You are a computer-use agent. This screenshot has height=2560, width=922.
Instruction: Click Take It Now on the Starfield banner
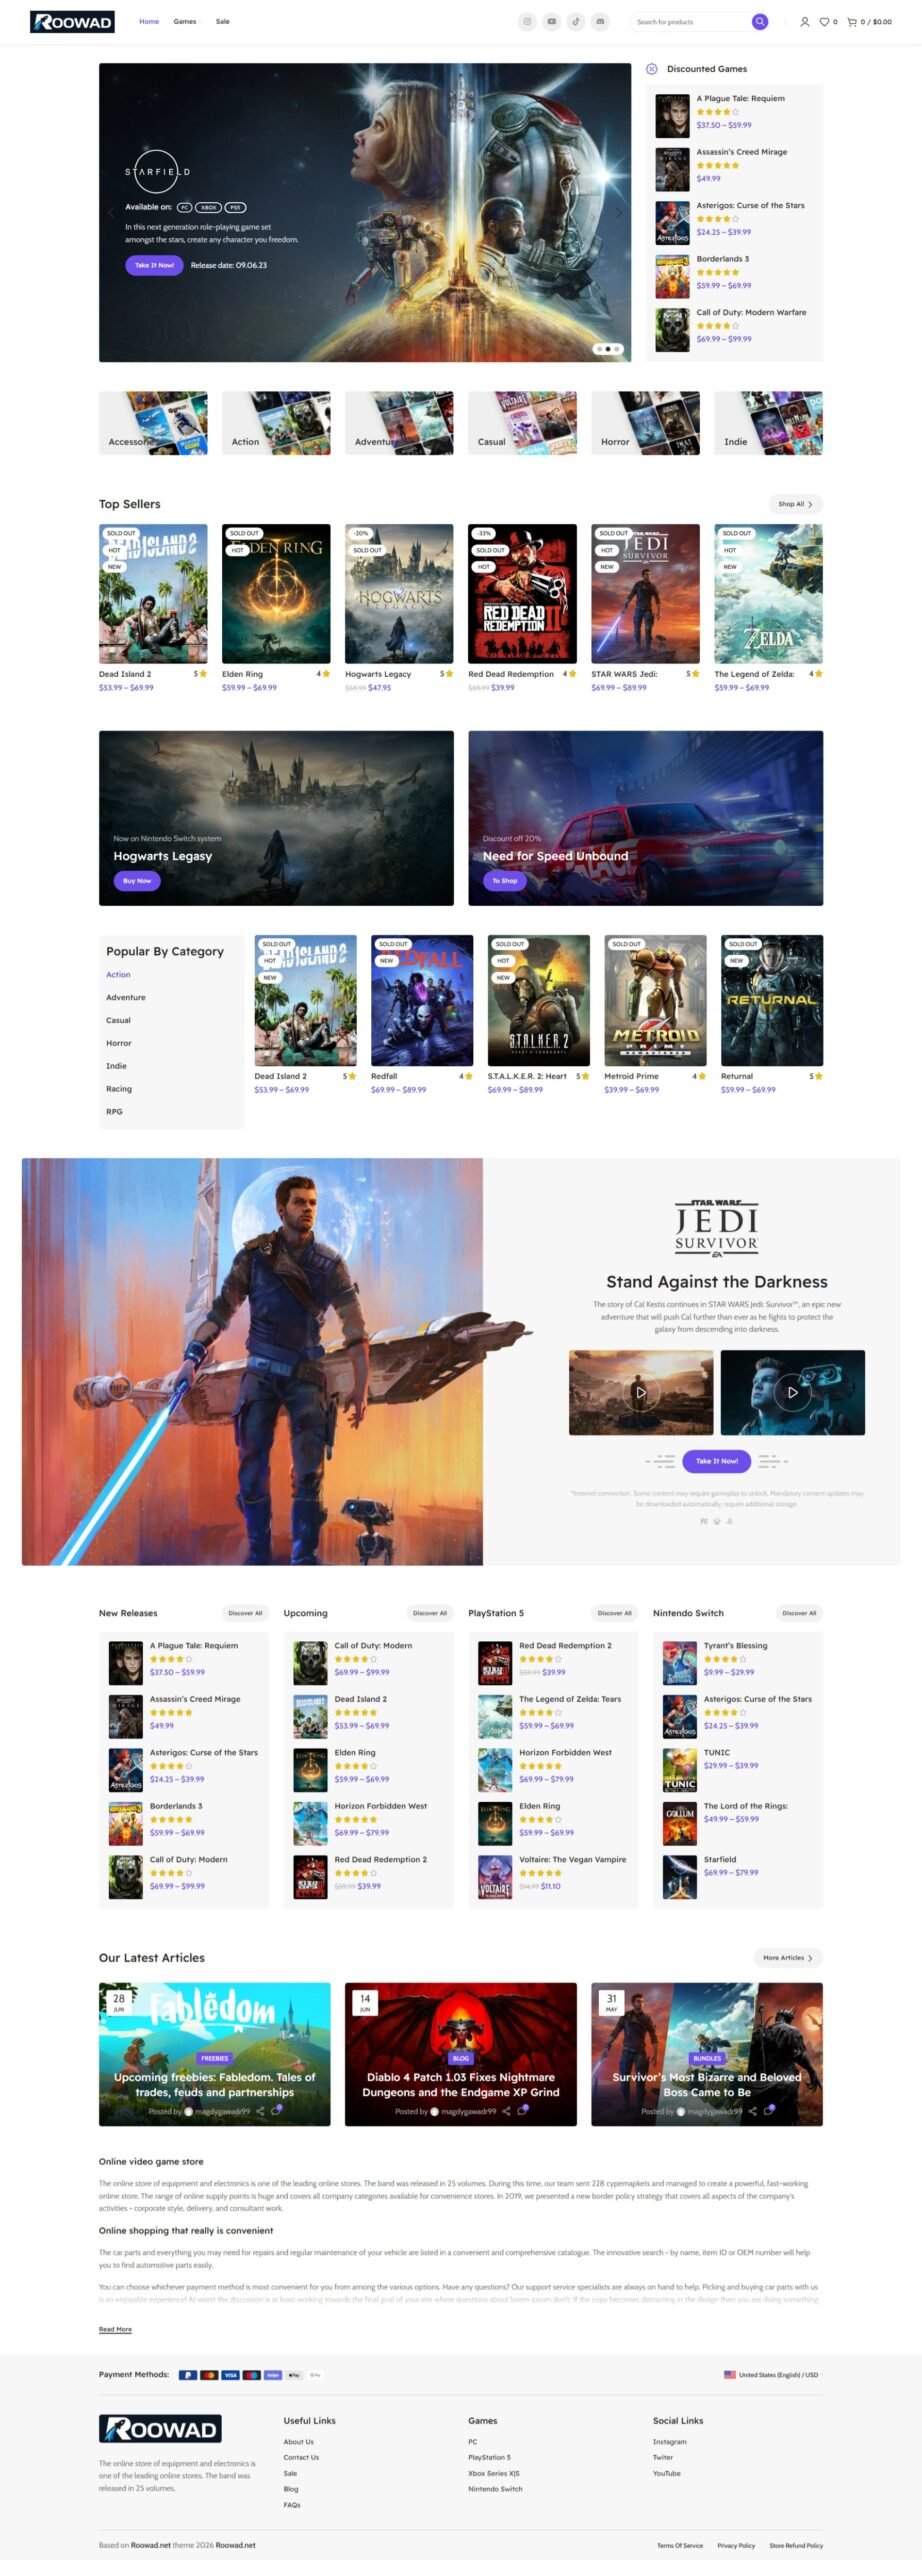154,265
